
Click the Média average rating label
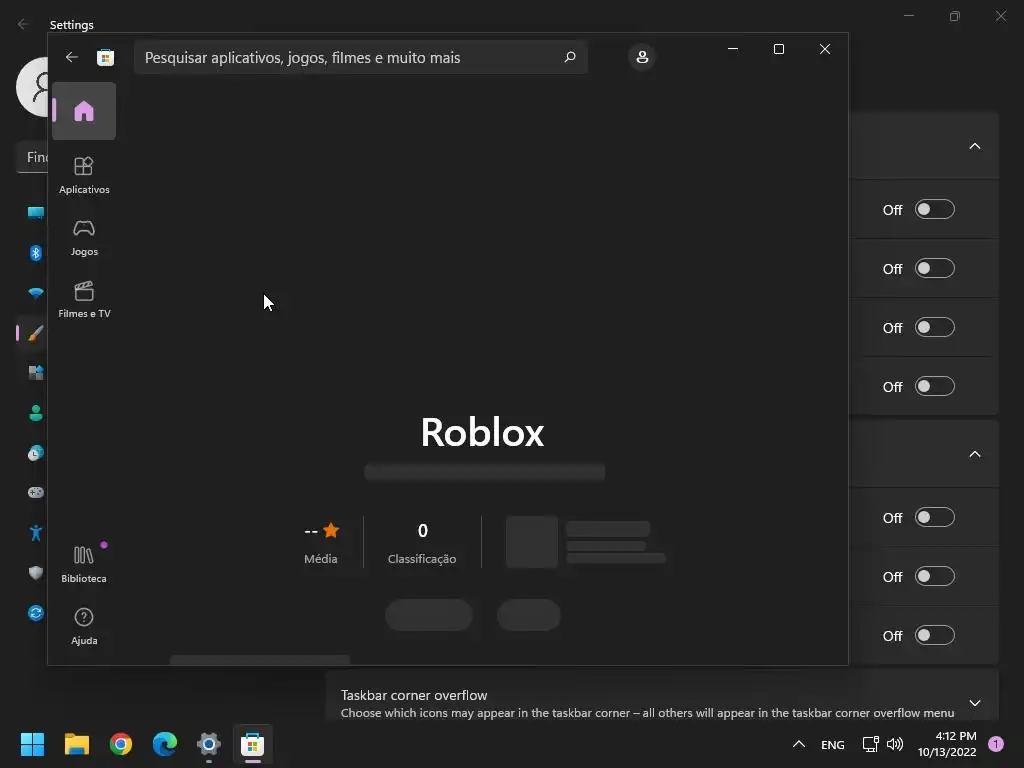coord(321,559)
